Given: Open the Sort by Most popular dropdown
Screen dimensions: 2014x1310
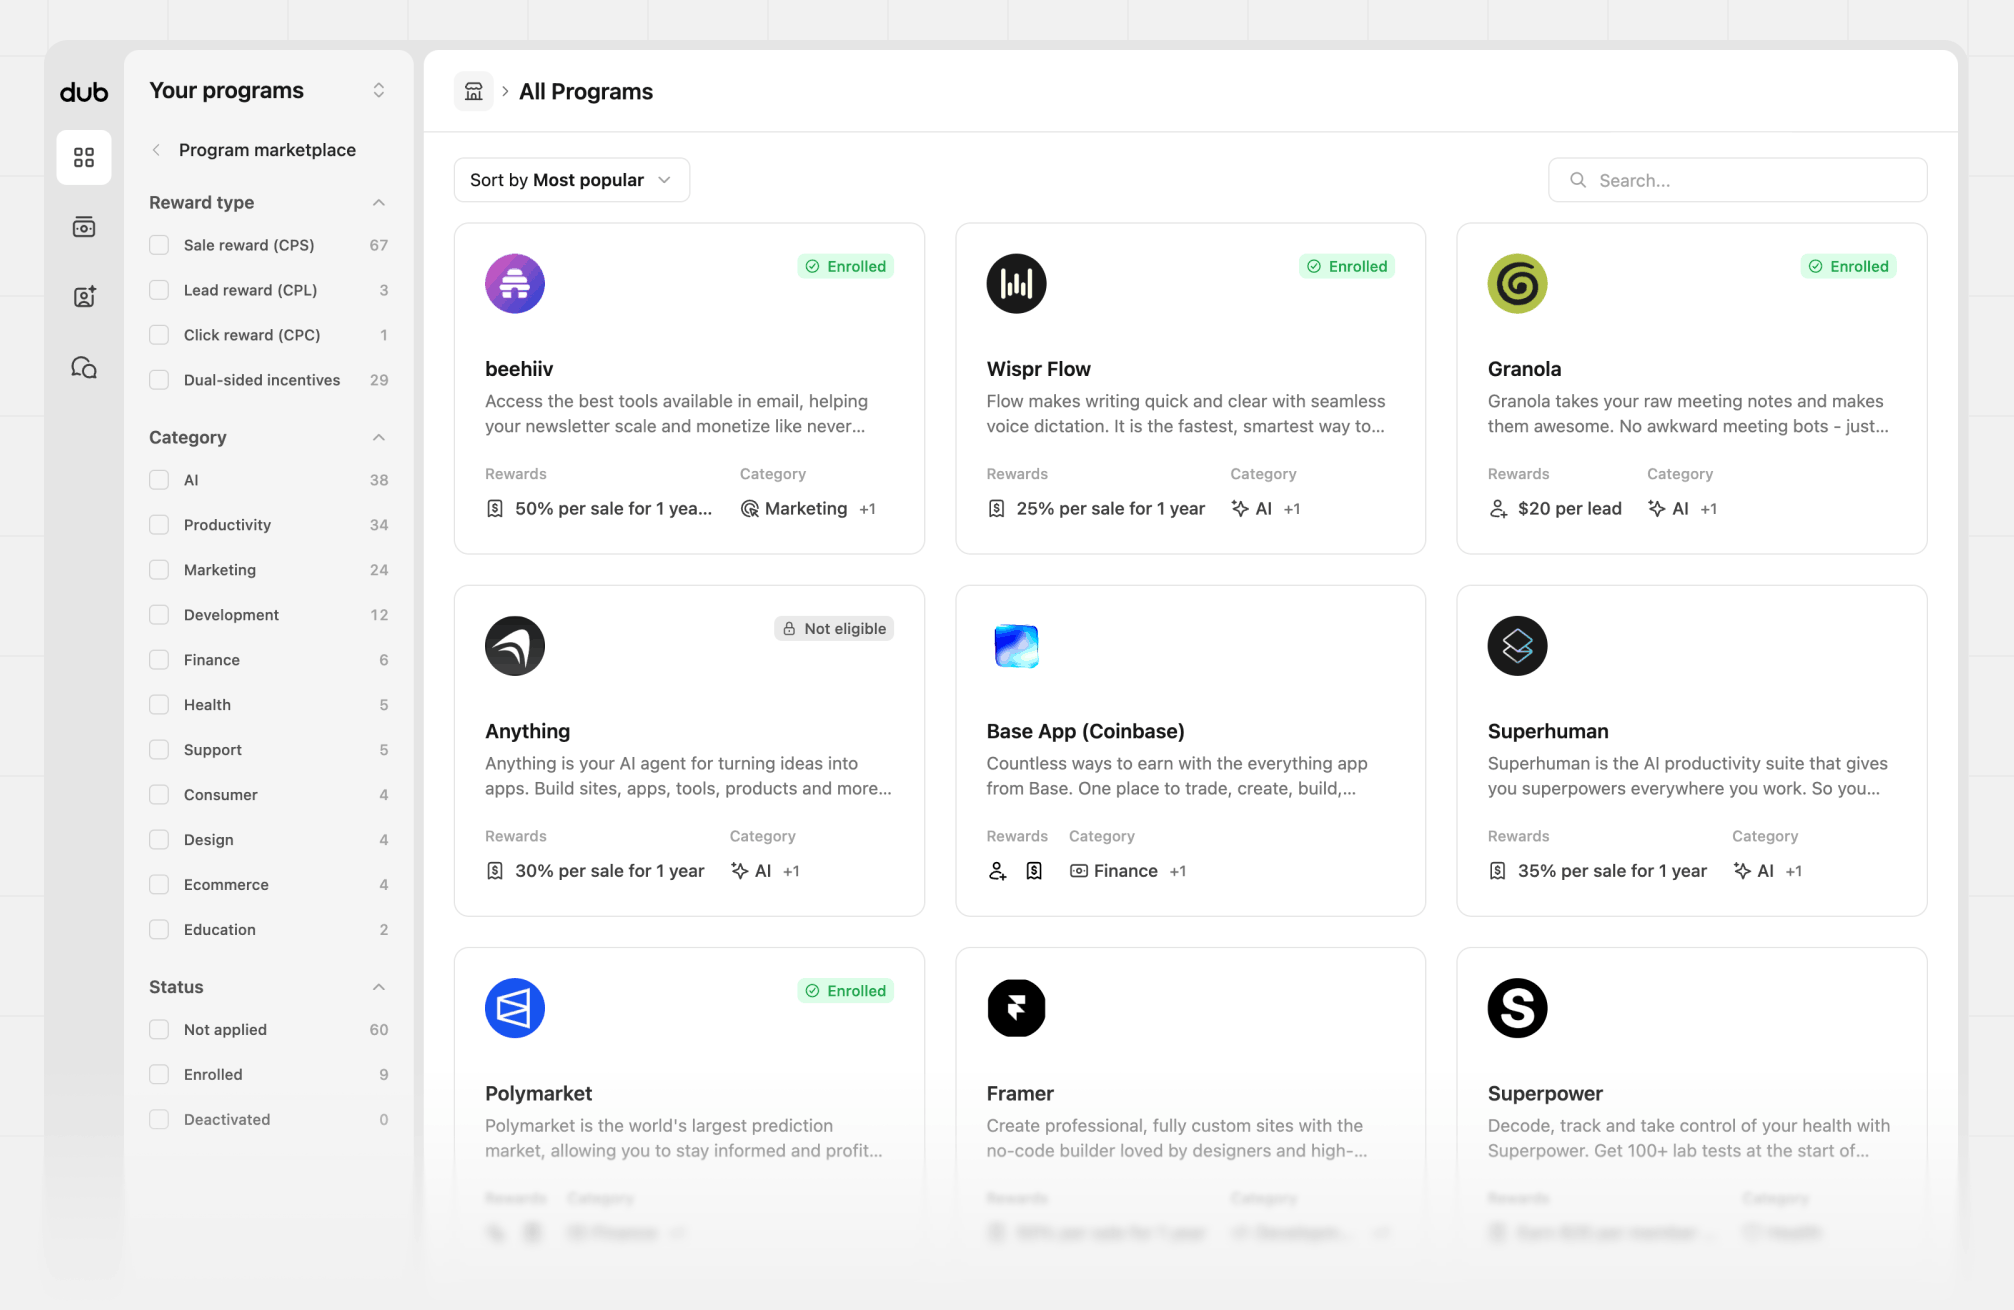Looking at the screenshot, I should (571, 180).
